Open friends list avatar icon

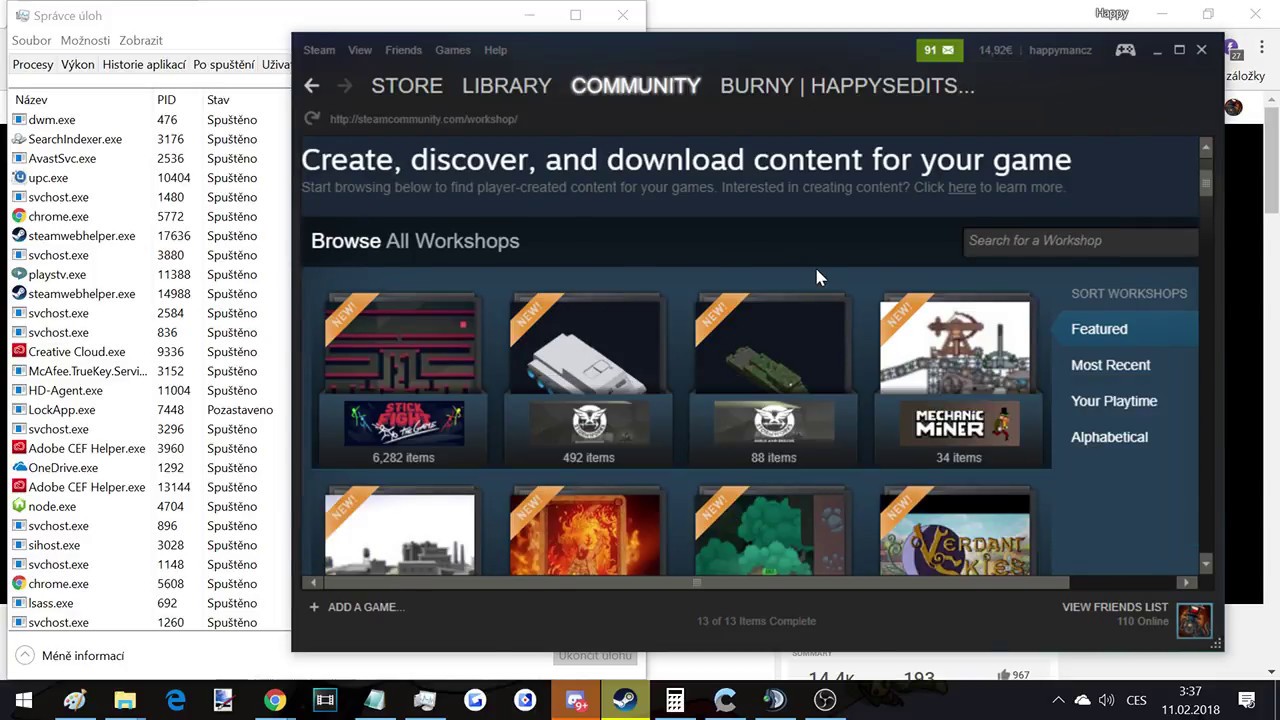click(x=1194, y=620)
